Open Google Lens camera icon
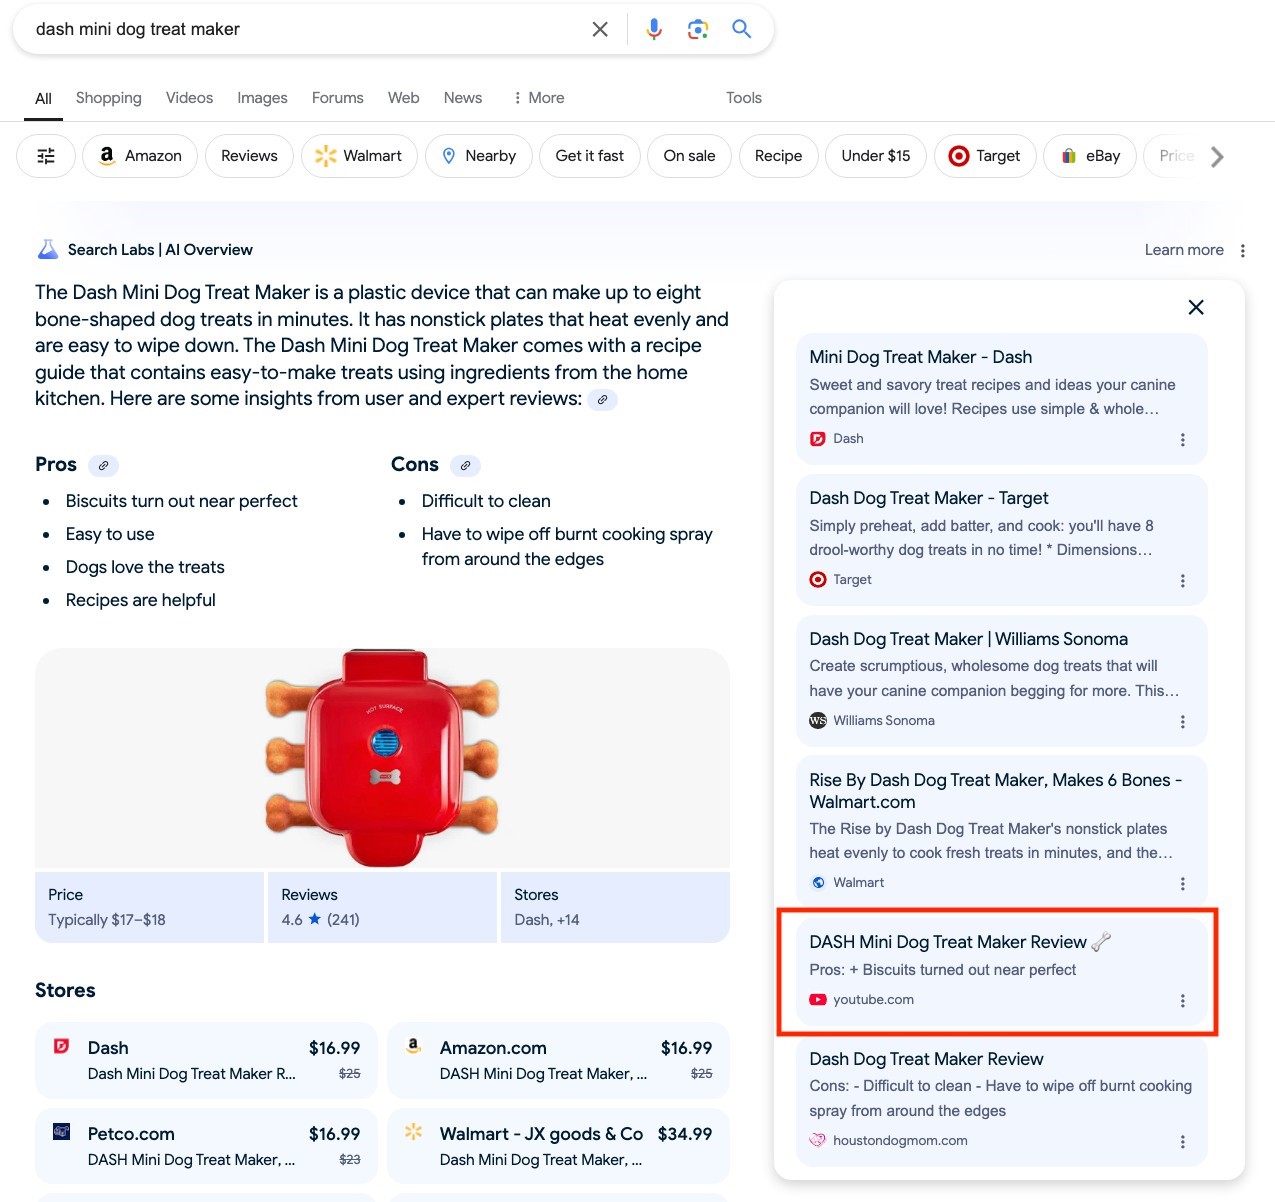Image resolution: width=1275 pixels, height=1202 pixels. 697,29
